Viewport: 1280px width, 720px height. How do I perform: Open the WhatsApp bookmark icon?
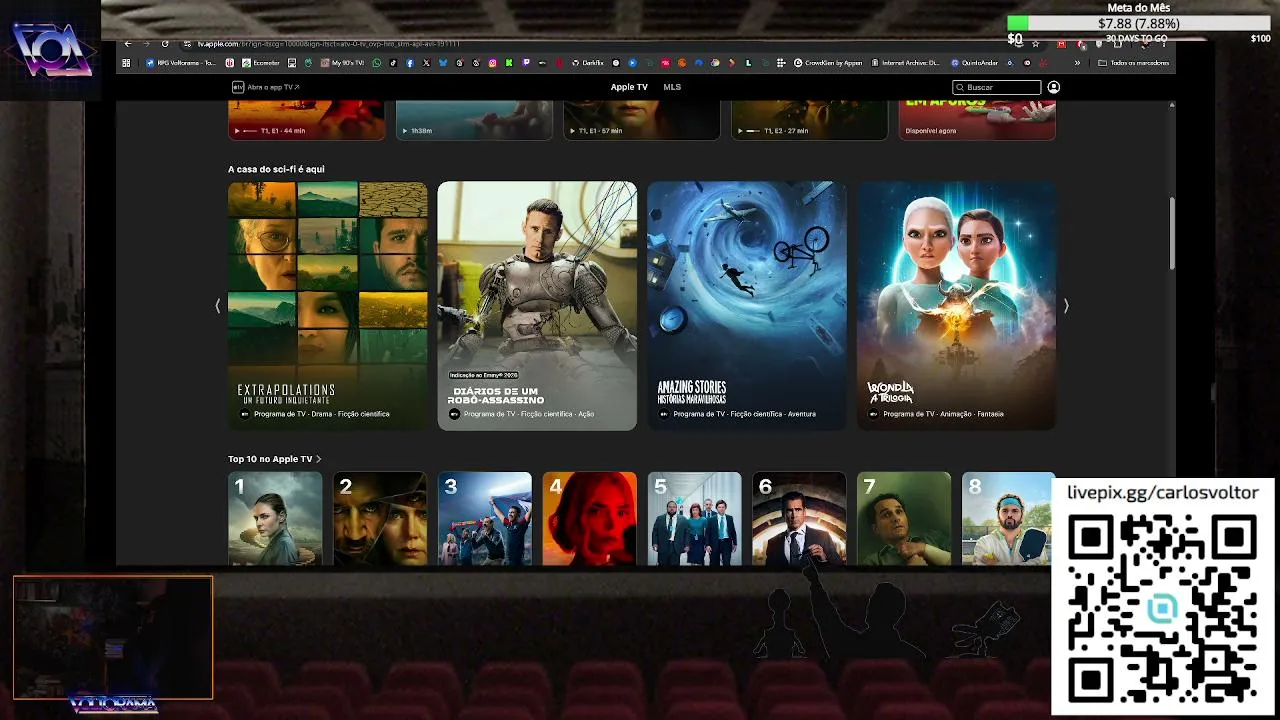[x=377, y=63]
